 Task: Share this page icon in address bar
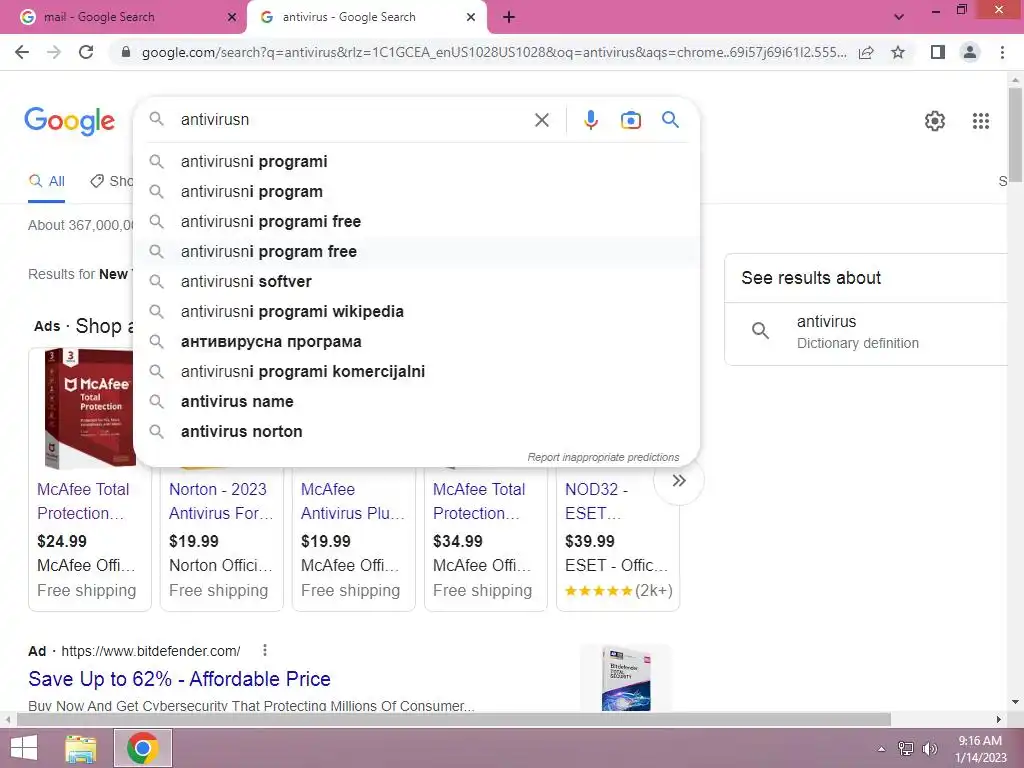point(866,52)
